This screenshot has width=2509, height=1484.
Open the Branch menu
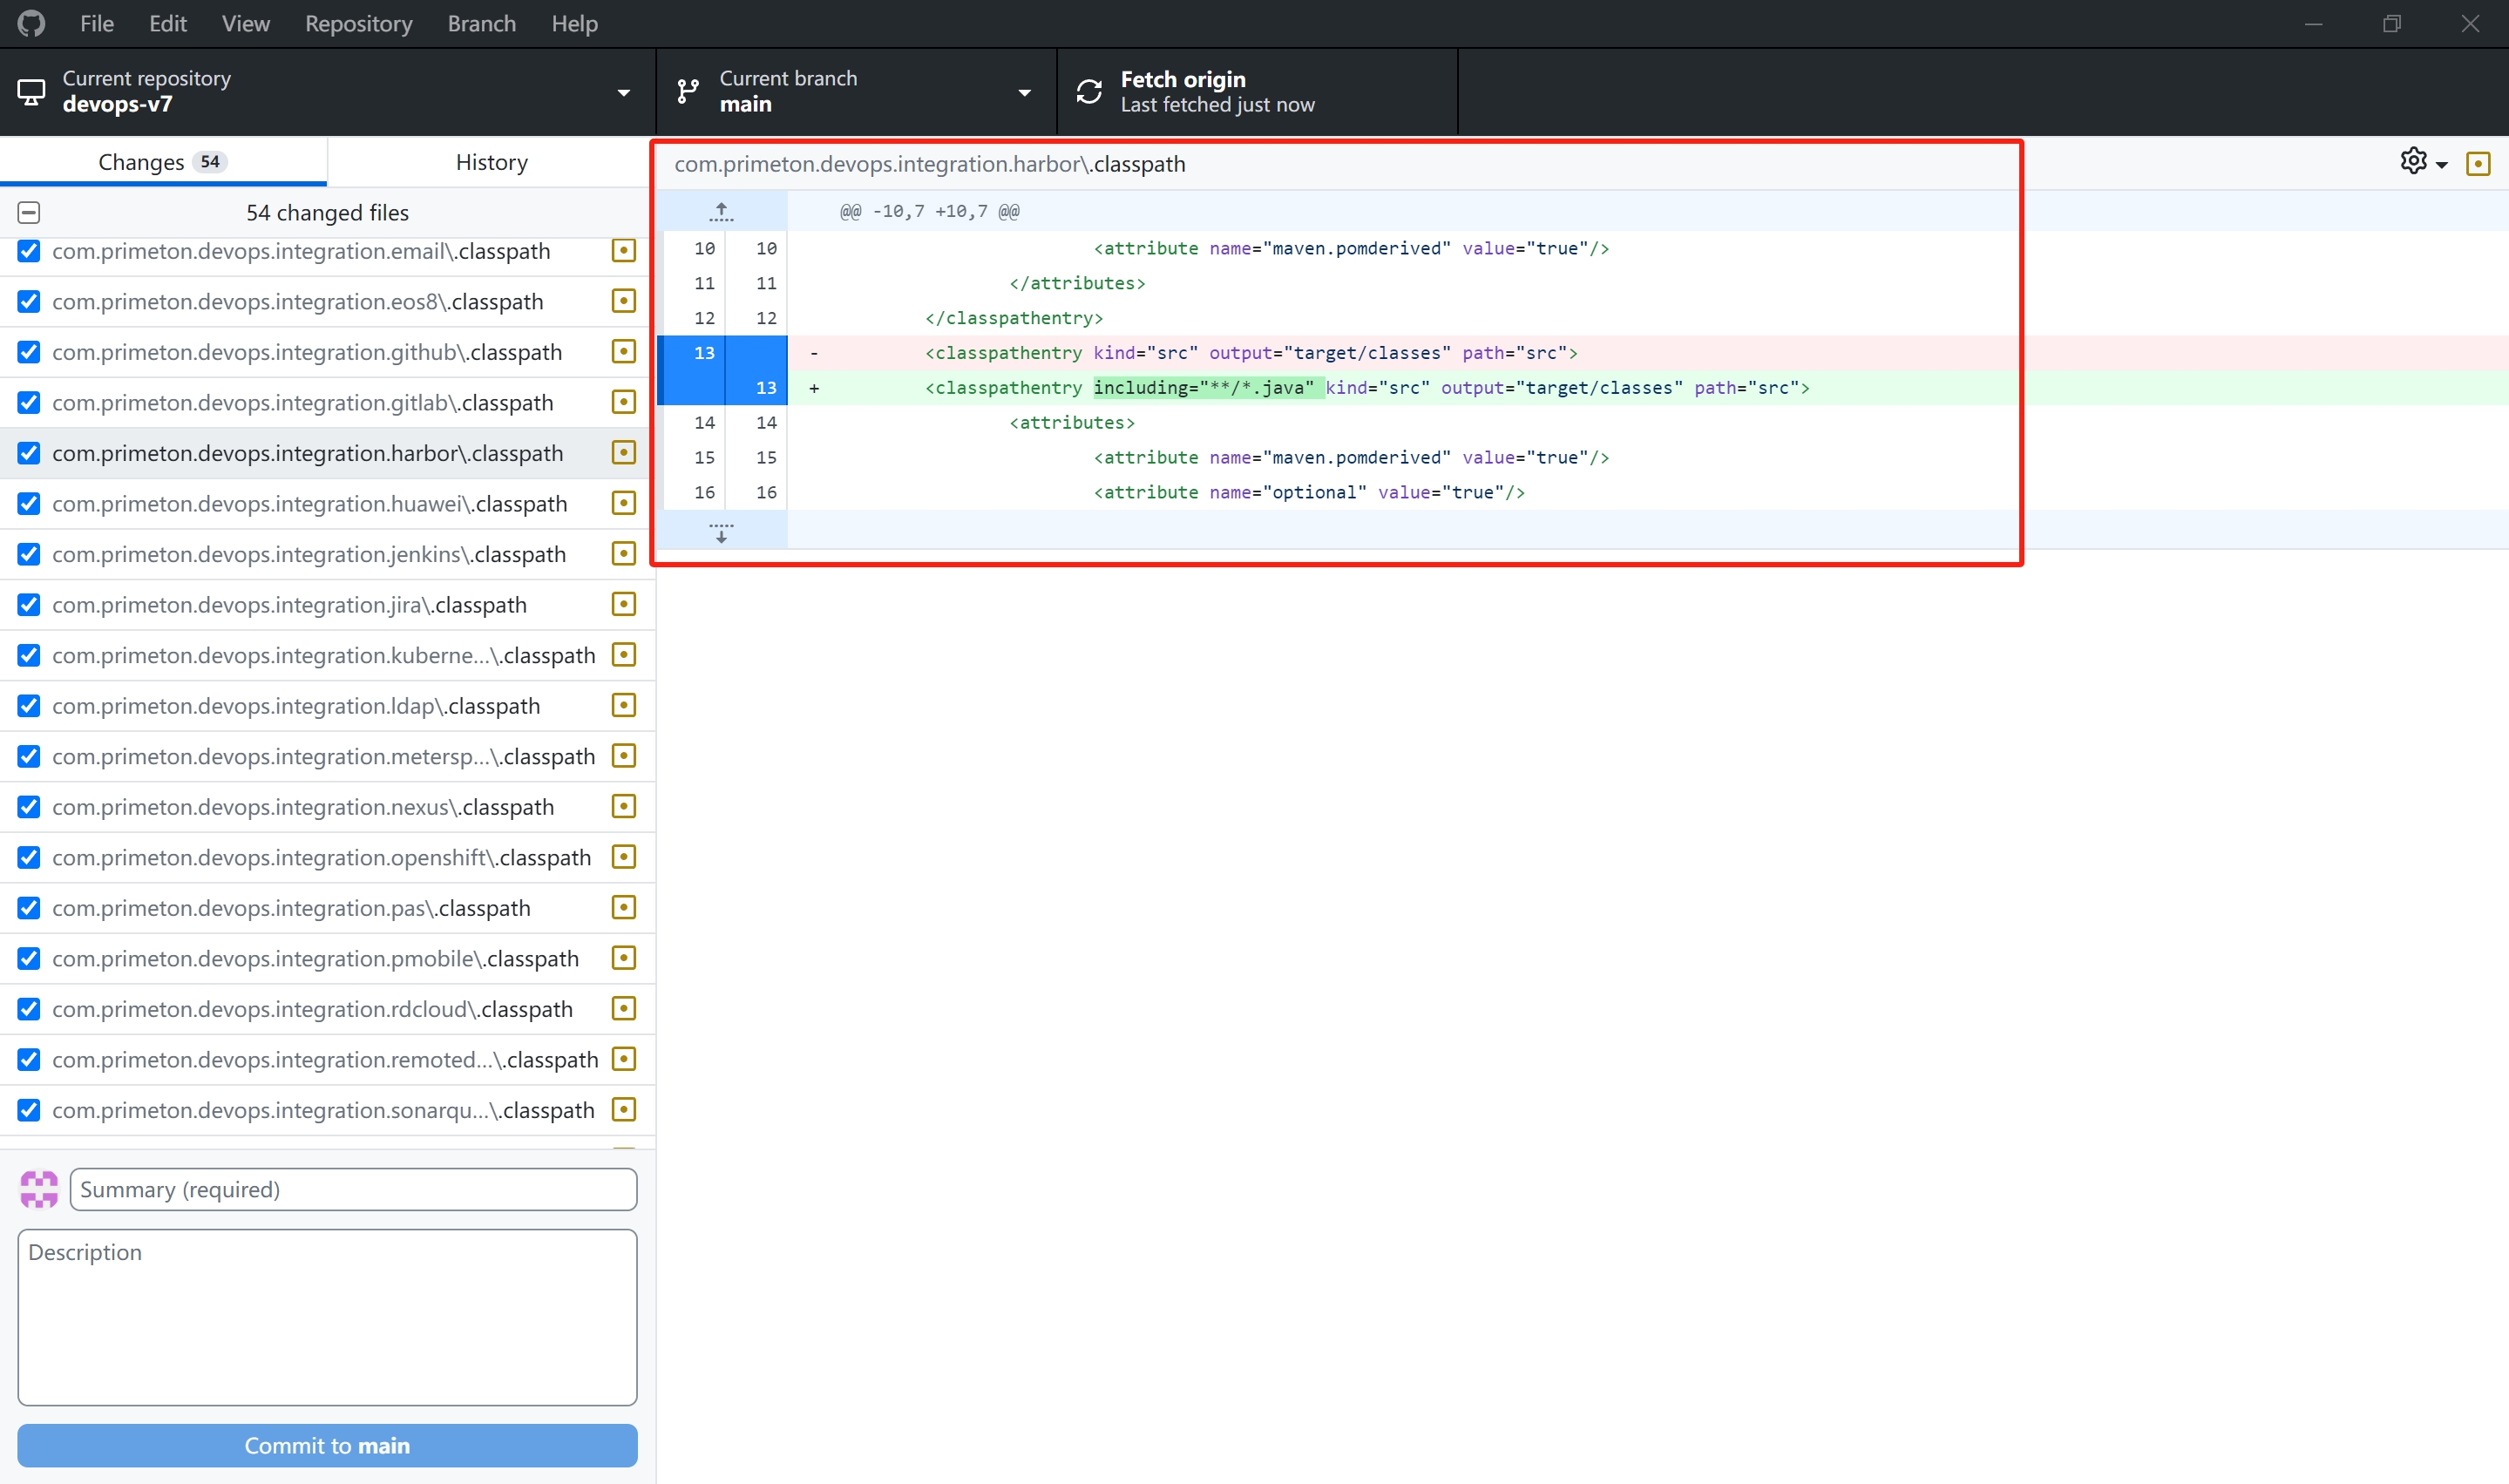point(481,23)
